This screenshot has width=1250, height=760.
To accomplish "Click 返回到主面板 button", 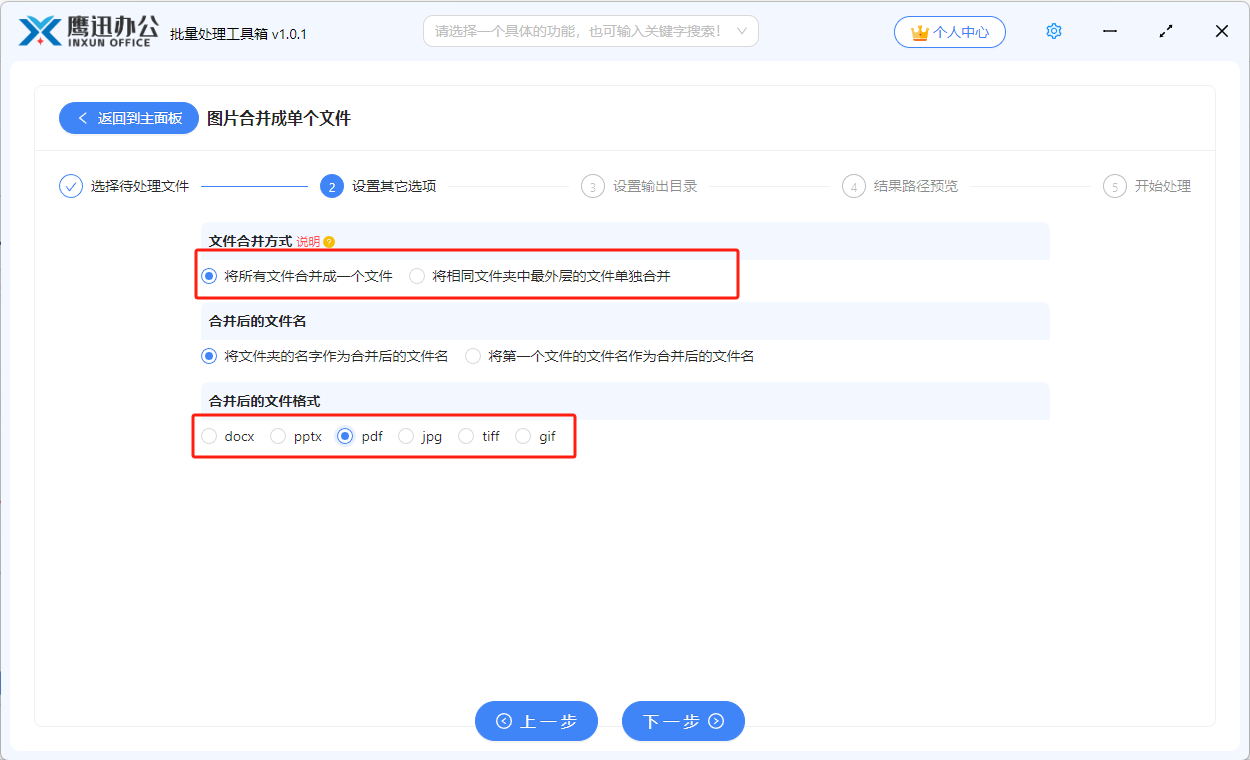I will coord(129,118).
